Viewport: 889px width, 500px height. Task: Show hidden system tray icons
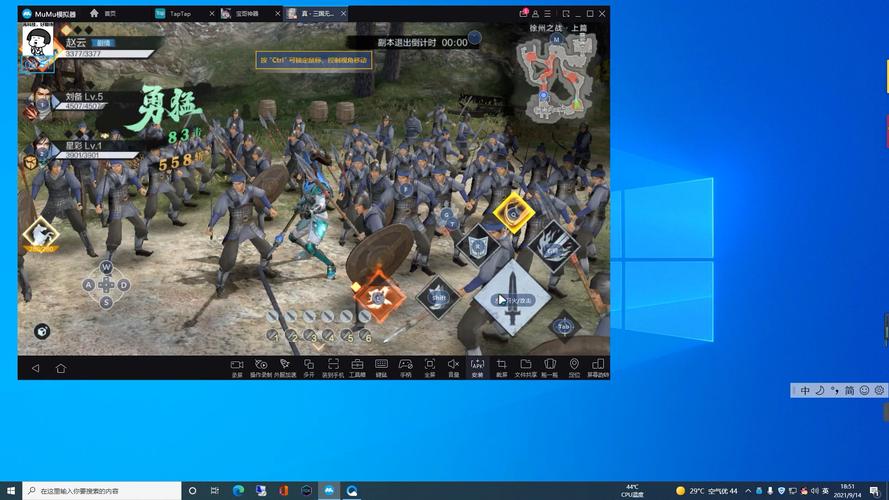[x=748, y=491]
